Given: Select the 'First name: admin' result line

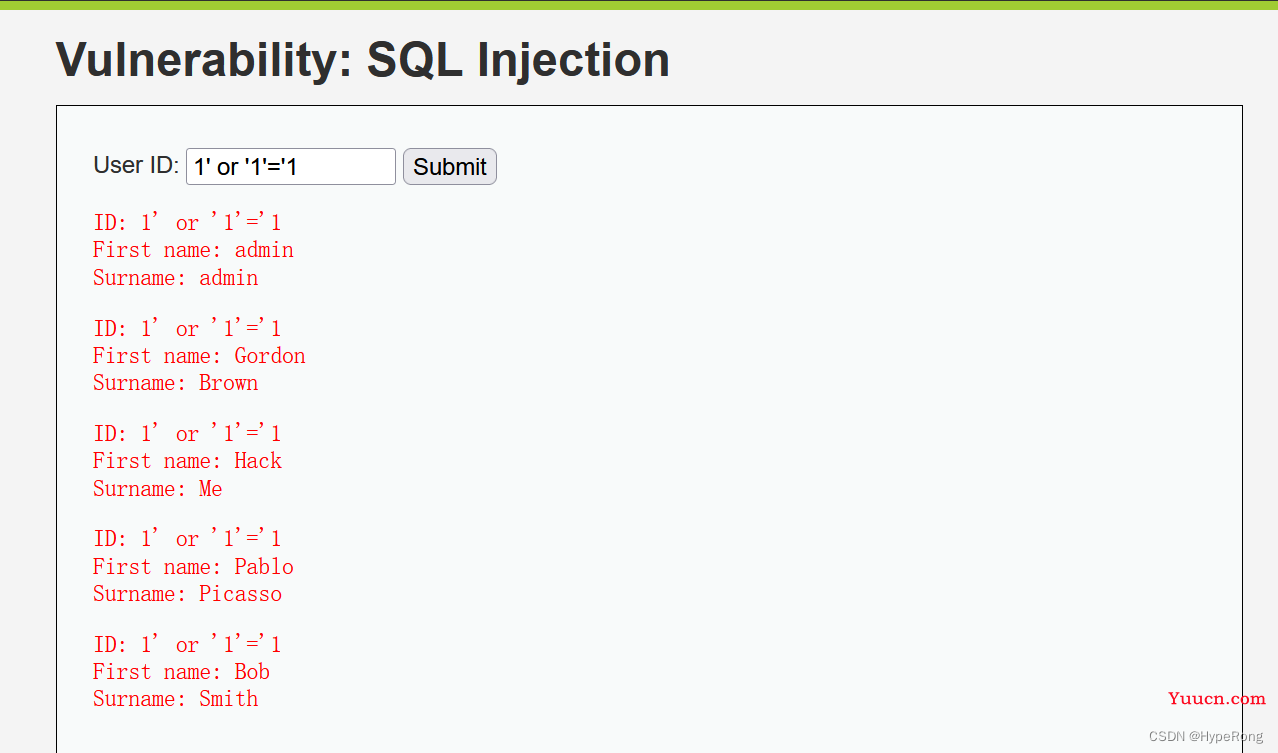Looking at the screenshot, I should coord(193,250).
